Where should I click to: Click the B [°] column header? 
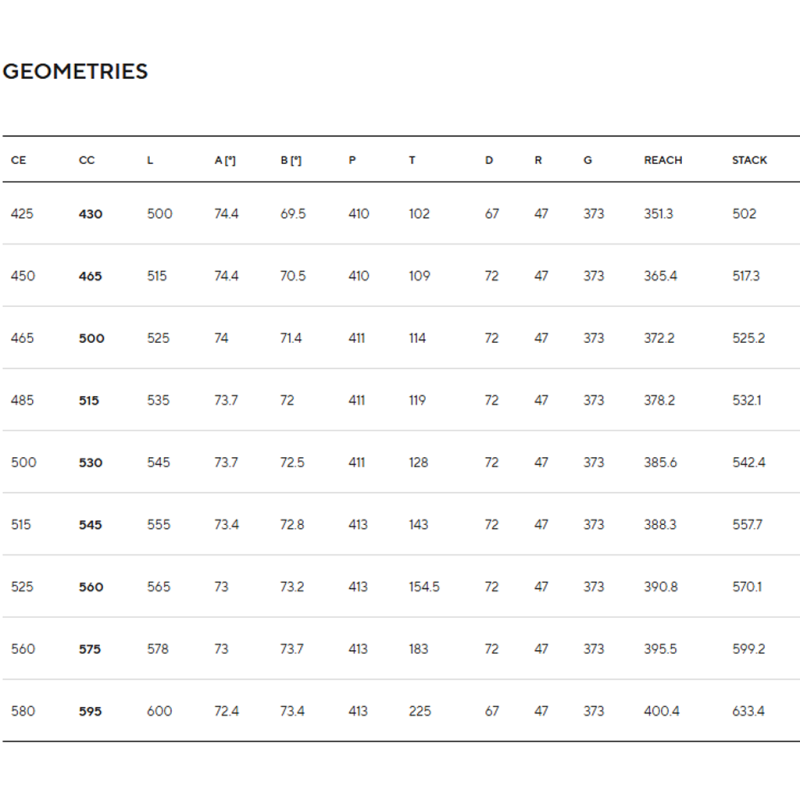(x=291, y=160)
